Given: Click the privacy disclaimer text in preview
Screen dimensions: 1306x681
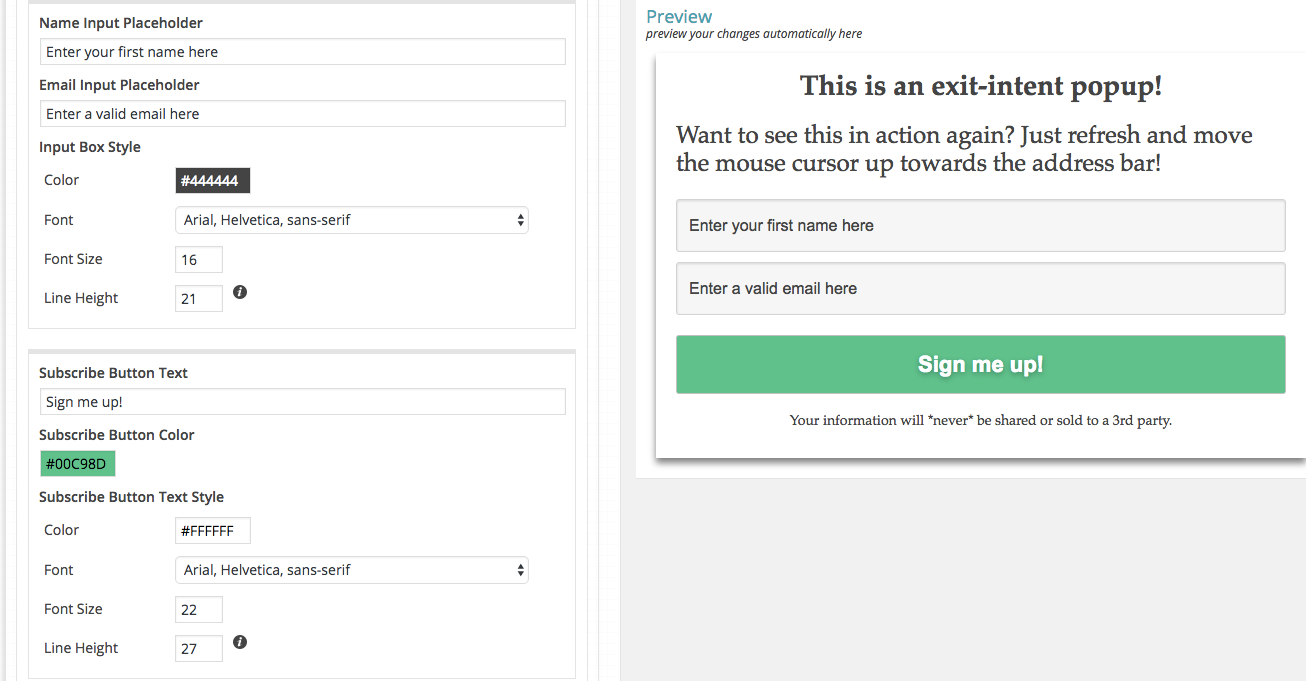Looking at the screenshot, I should (980, 420).
